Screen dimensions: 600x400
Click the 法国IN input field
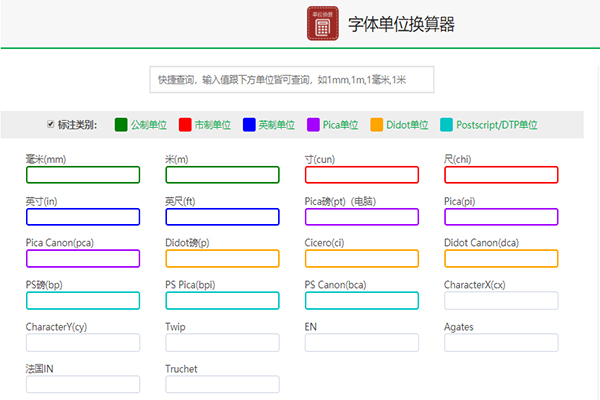(83, 384)
